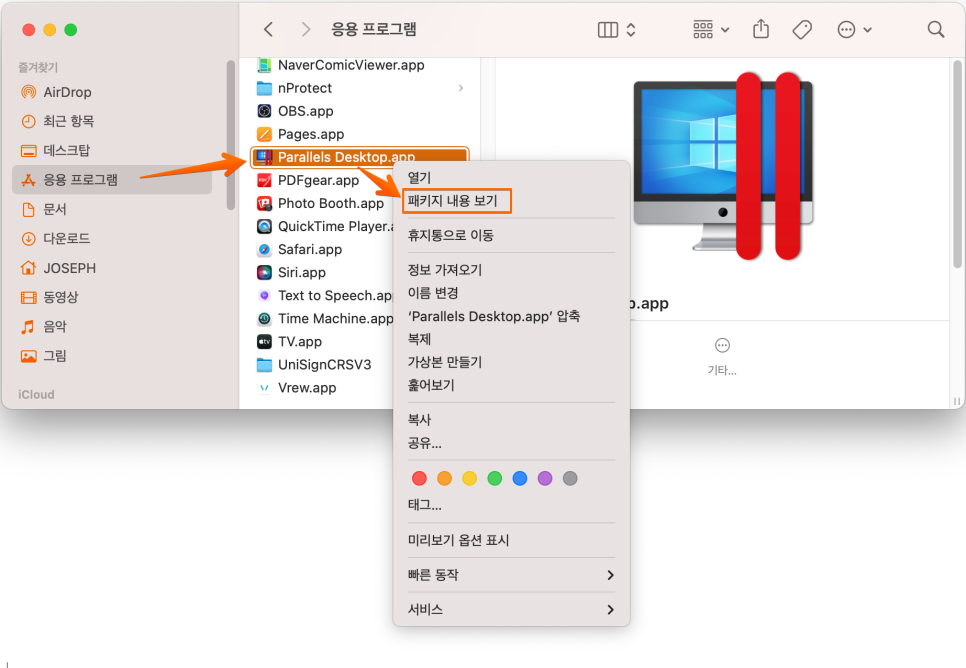966x668 pixels.
Task: Click the Parallels Desktop preview image
Action: coord(723,166)
